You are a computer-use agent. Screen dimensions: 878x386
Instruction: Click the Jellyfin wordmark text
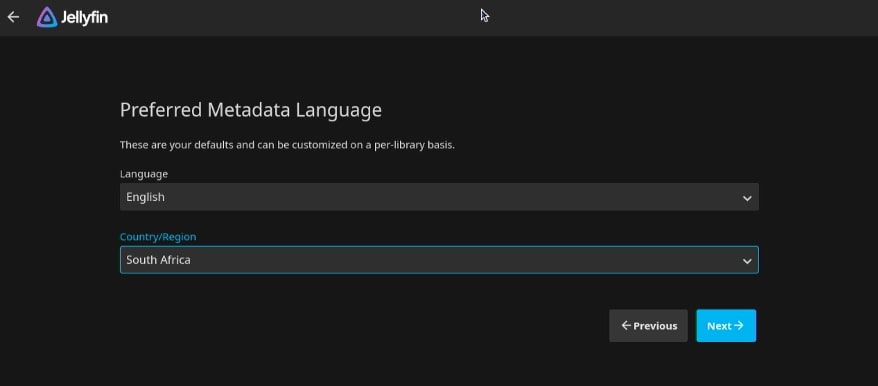(85, 17)
